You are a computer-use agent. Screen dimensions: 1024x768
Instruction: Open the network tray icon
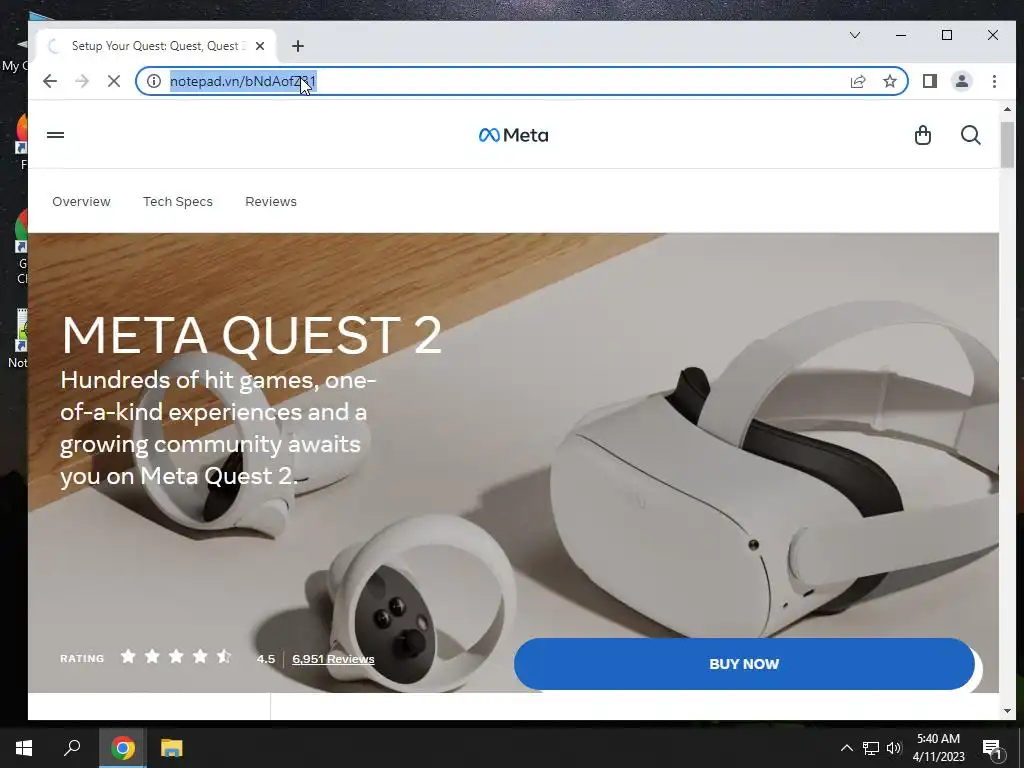(x=871, y=748)
